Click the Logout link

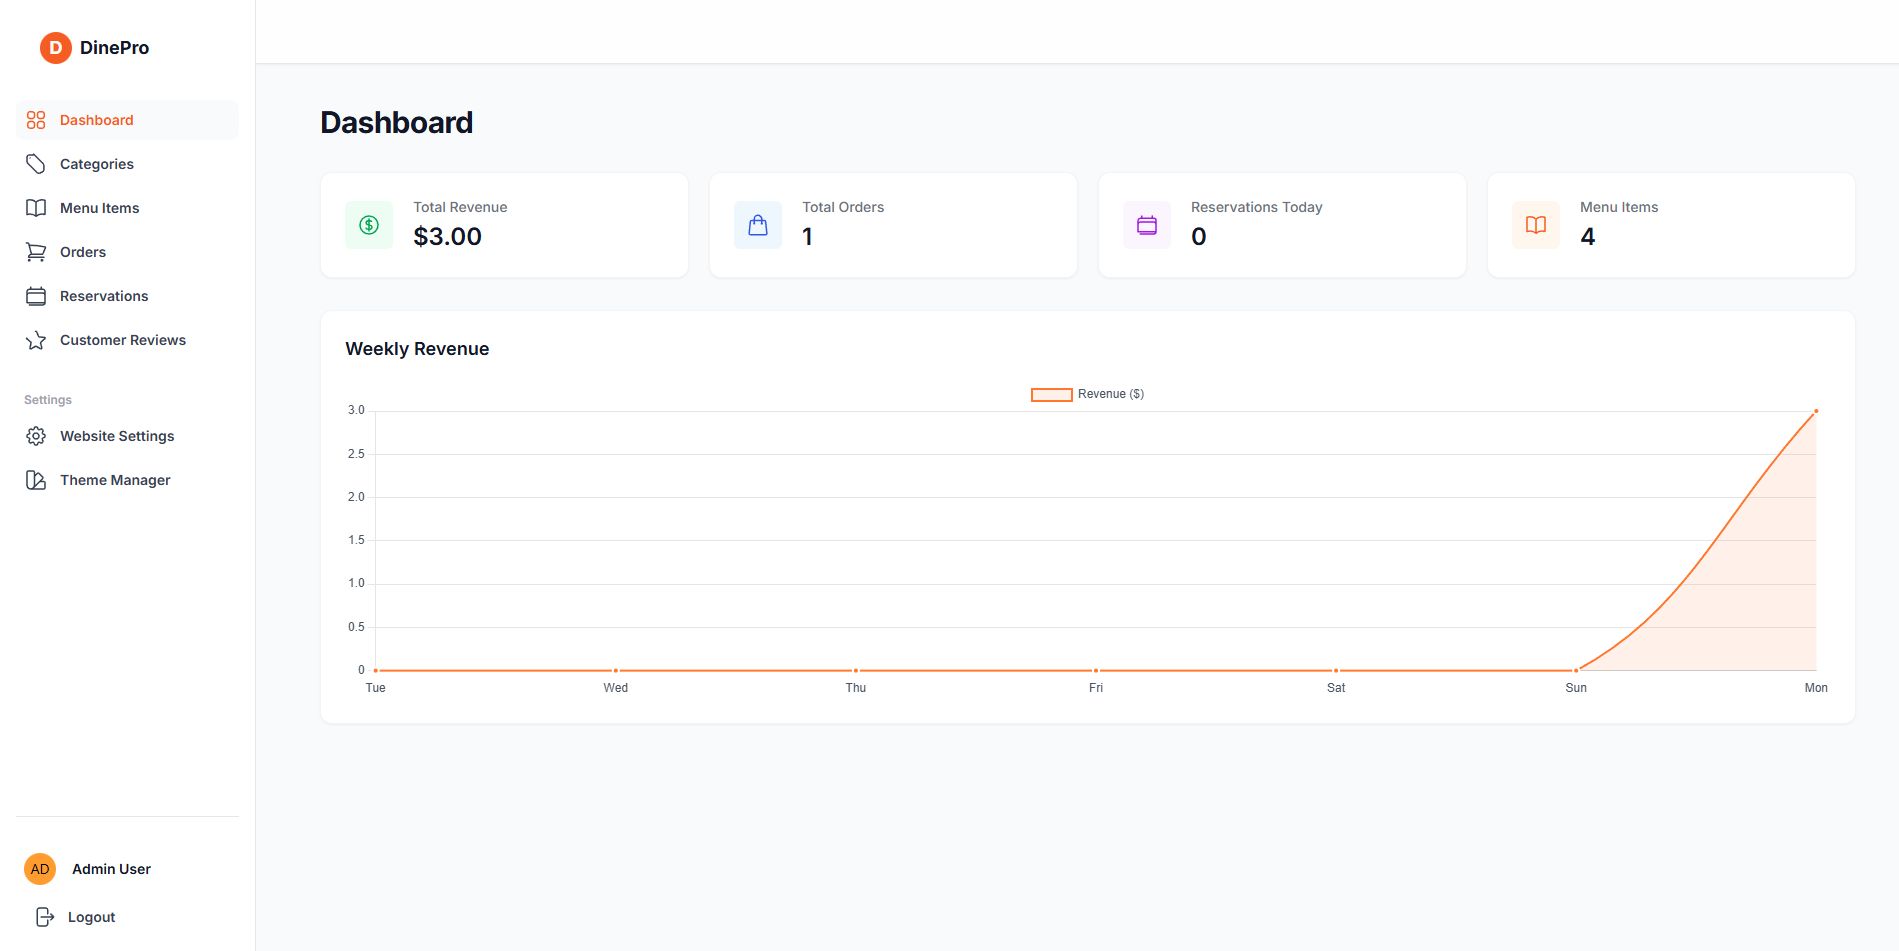[91, 917]
